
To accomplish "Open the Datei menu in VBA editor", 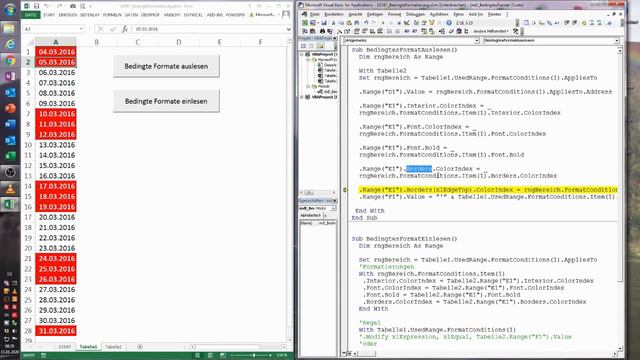I will [314, 14].
